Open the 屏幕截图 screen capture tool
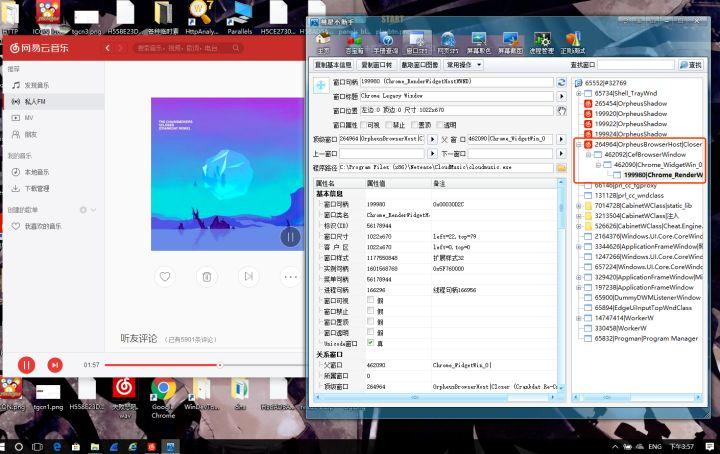The width and height of the screenshot is (720, 454). tap(510, 43)
